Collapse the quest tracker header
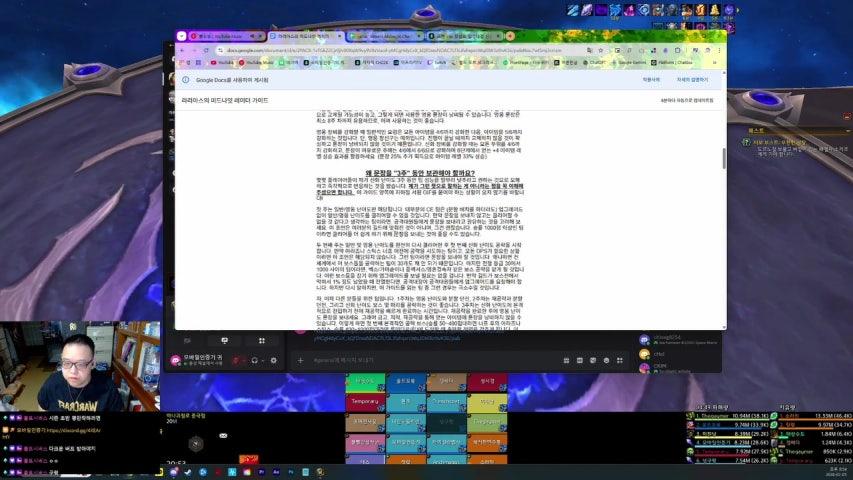The width and height of the screenshot is (853, 480). [848, 131]
